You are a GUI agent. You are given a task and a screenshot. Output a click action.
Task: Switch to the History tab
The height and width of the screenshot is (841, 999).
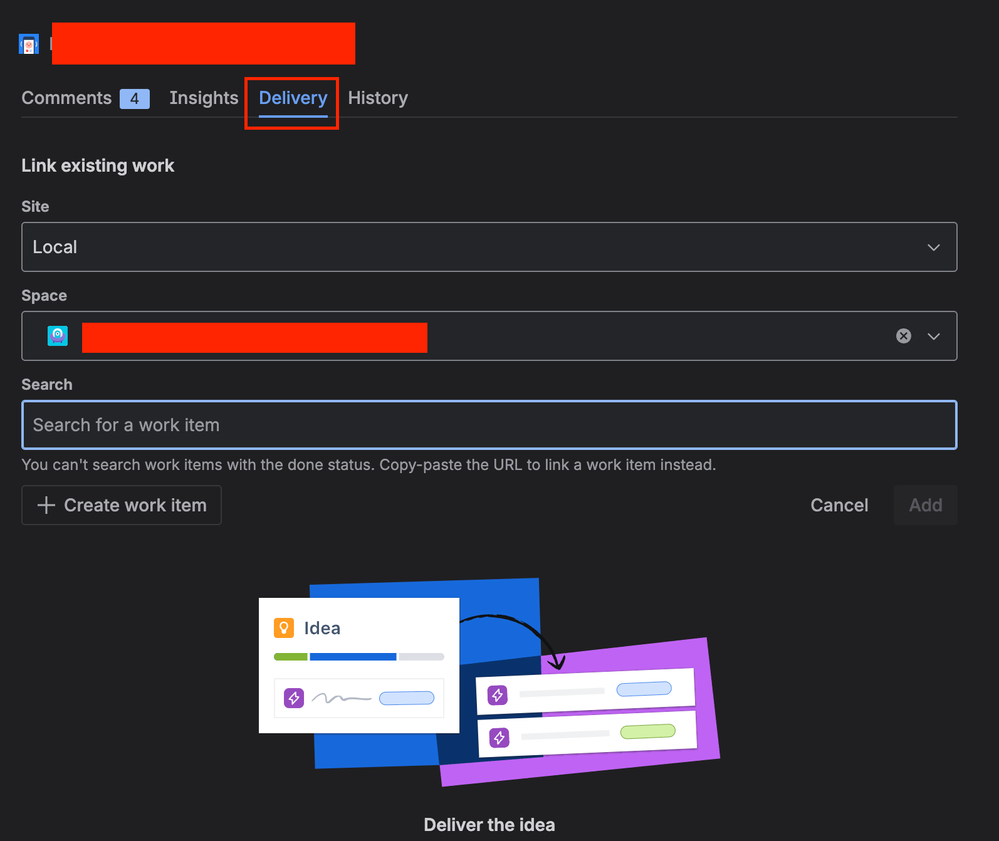point(377,97)
